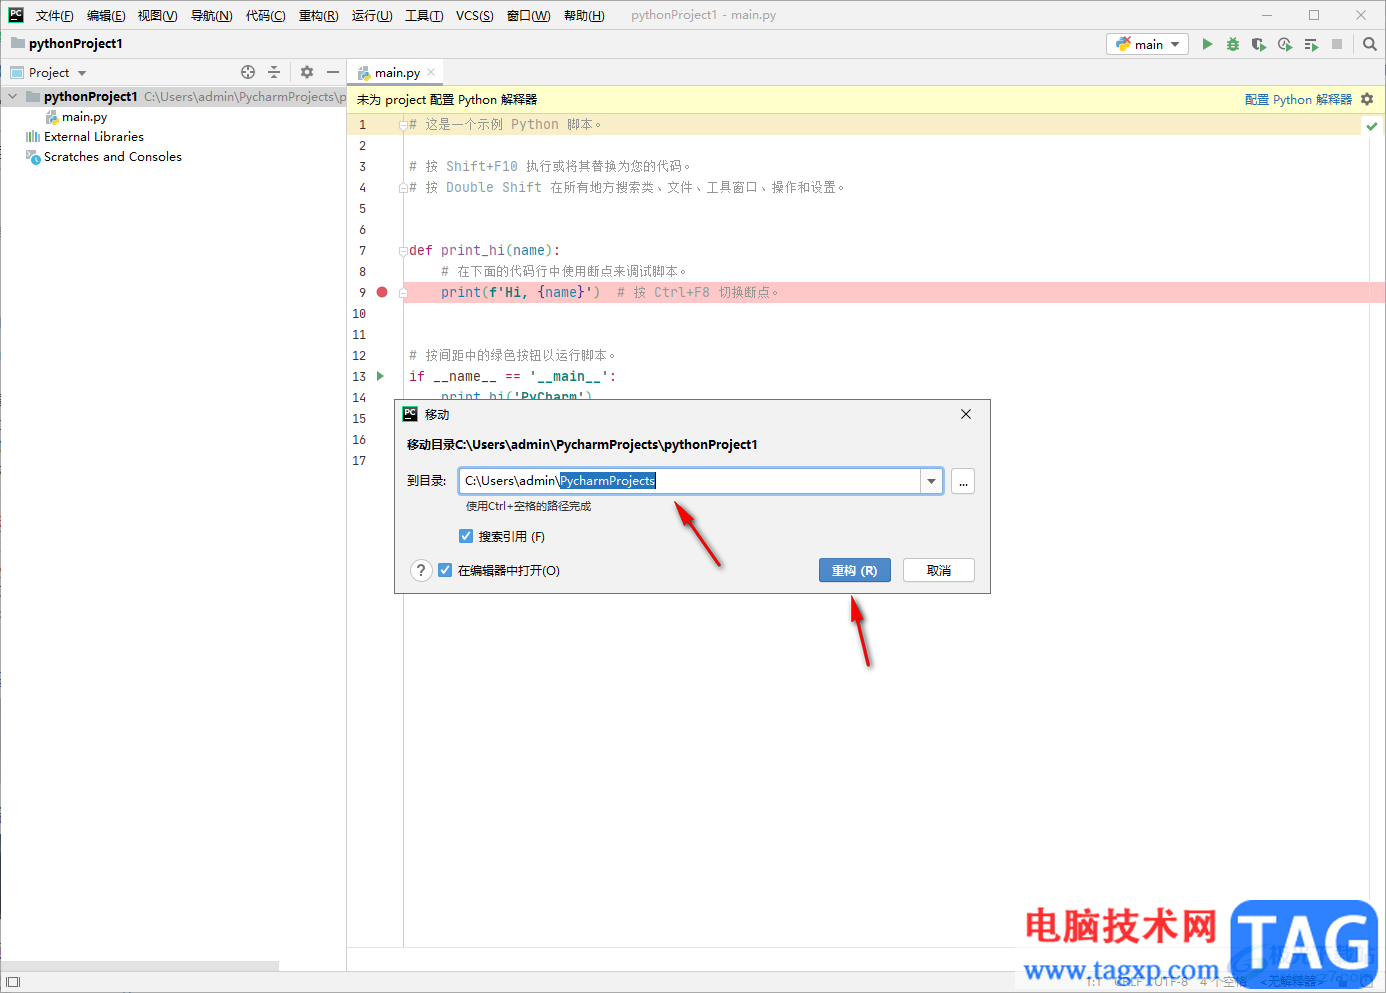1386x993 pixels.
Task: Open the 运行(U) menu
Action: coord(372,15)
